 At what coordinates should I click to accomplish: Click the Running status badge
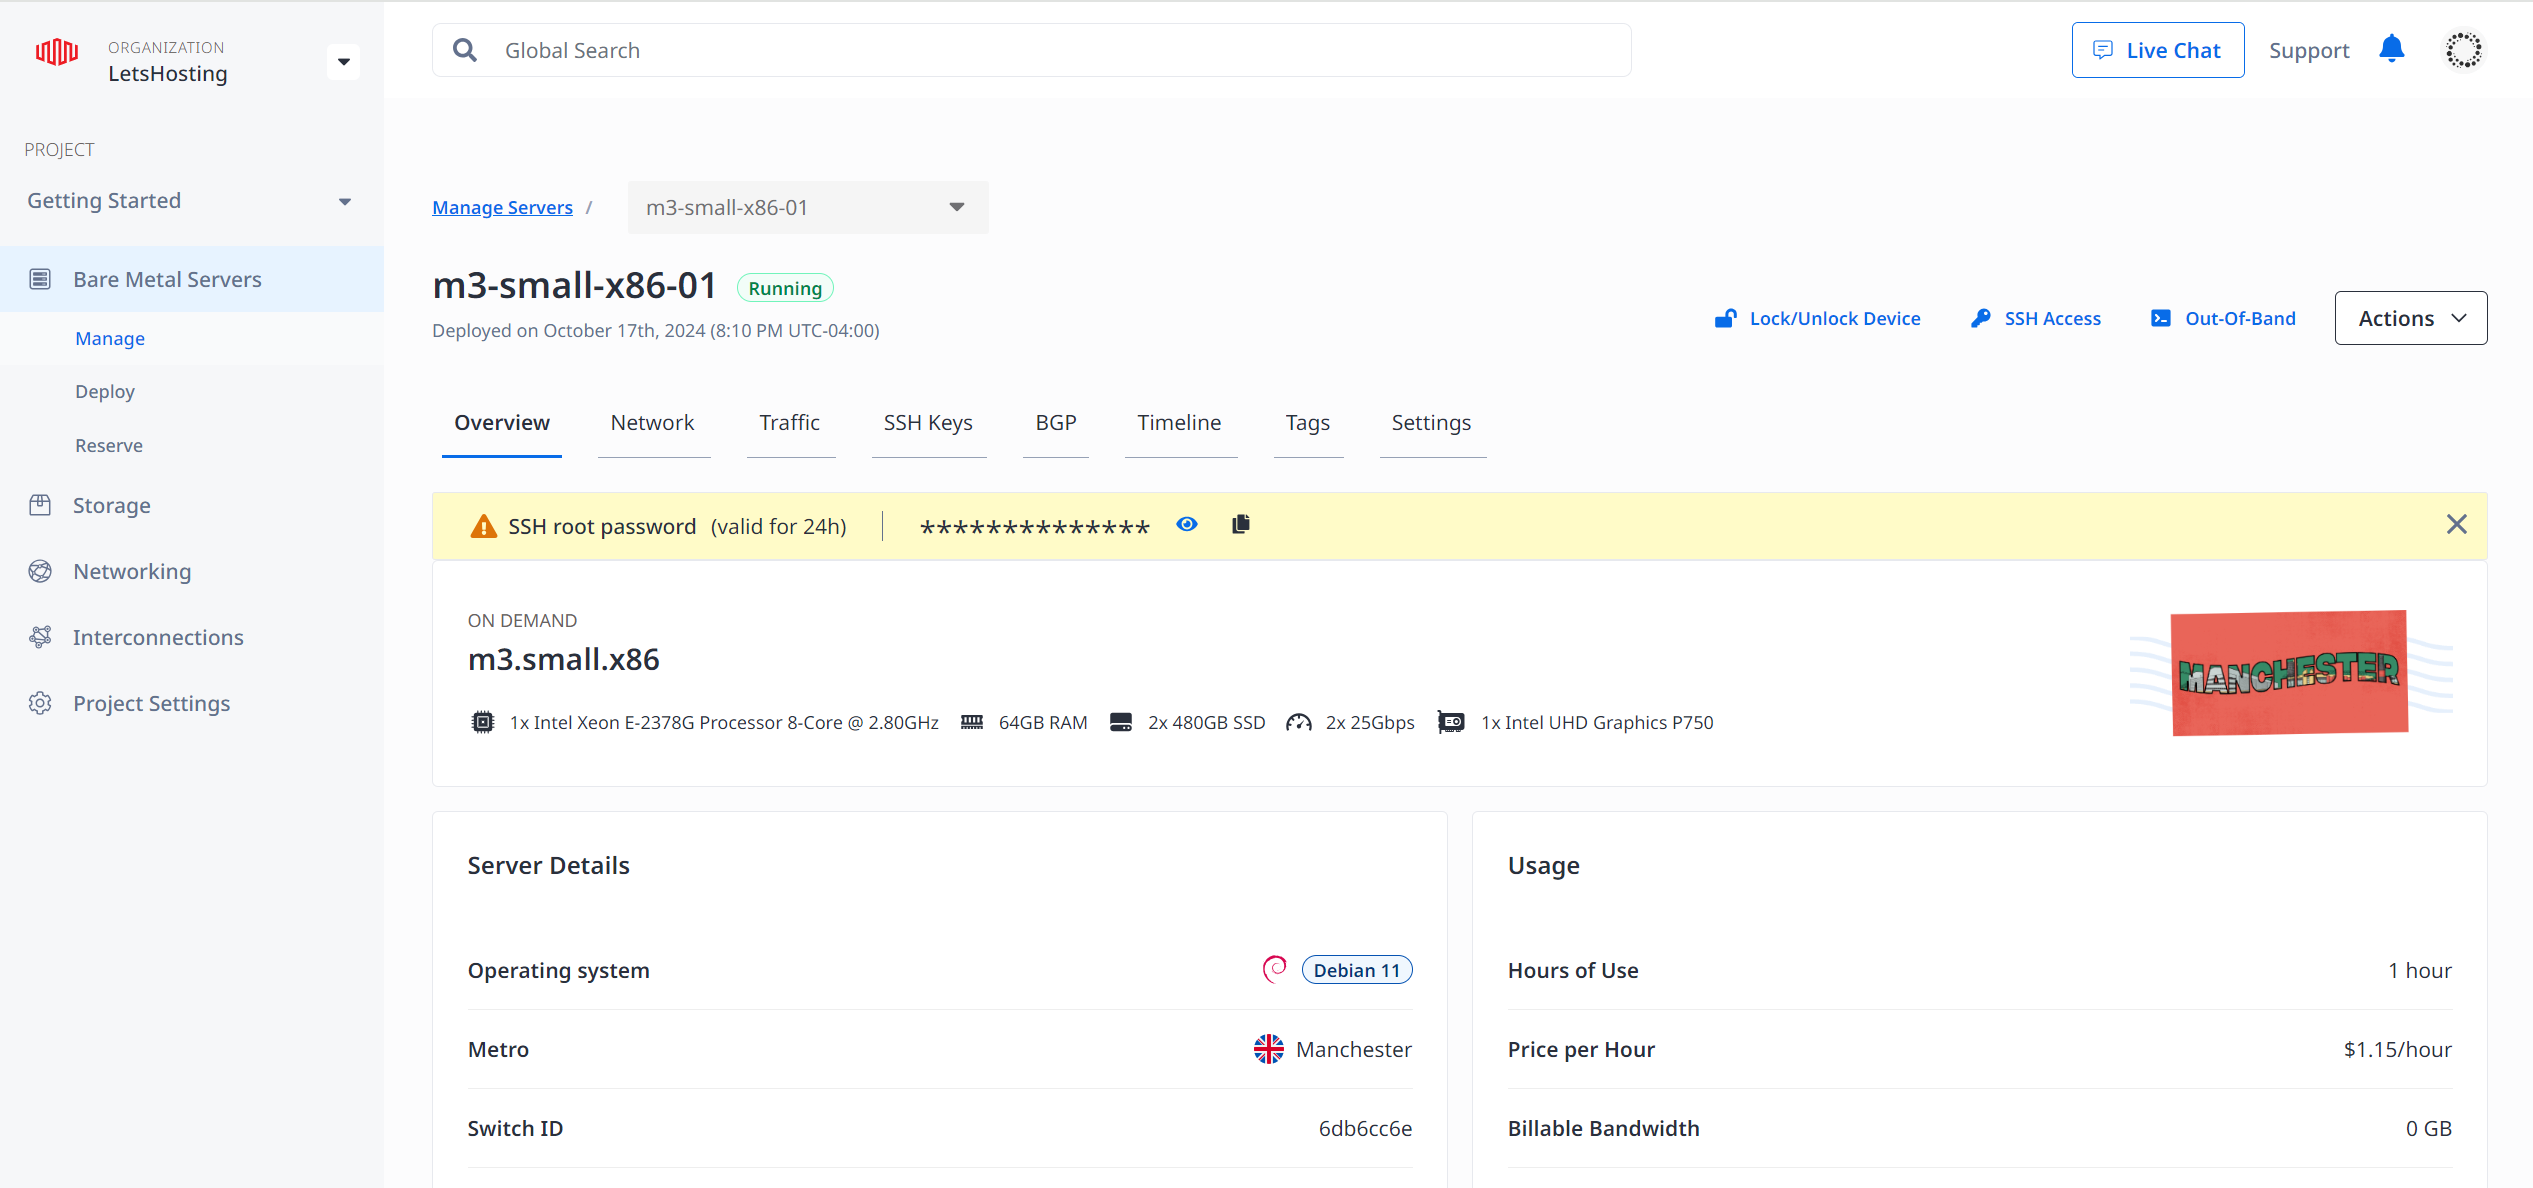pyautogui.click(x=785, y=288)
